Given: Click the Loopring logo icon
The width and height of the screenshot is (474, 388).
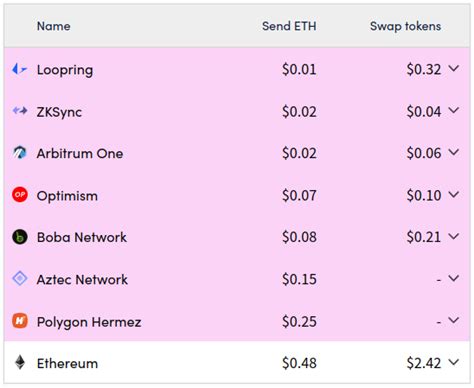Looking at the screenshot, I should [x=19, y=69].
